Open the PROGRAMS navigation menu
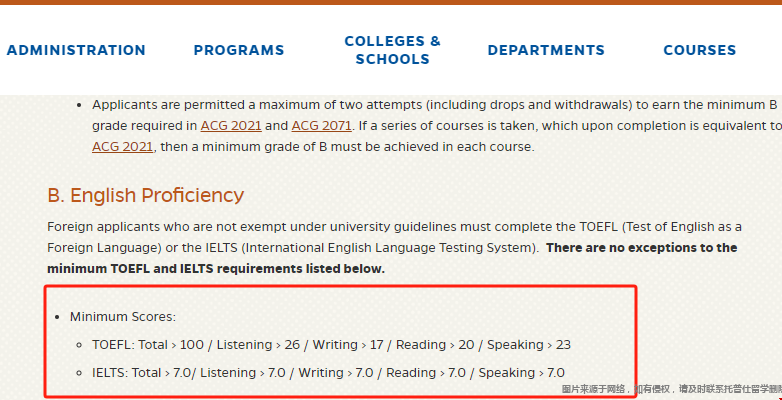 pos(239,50)
